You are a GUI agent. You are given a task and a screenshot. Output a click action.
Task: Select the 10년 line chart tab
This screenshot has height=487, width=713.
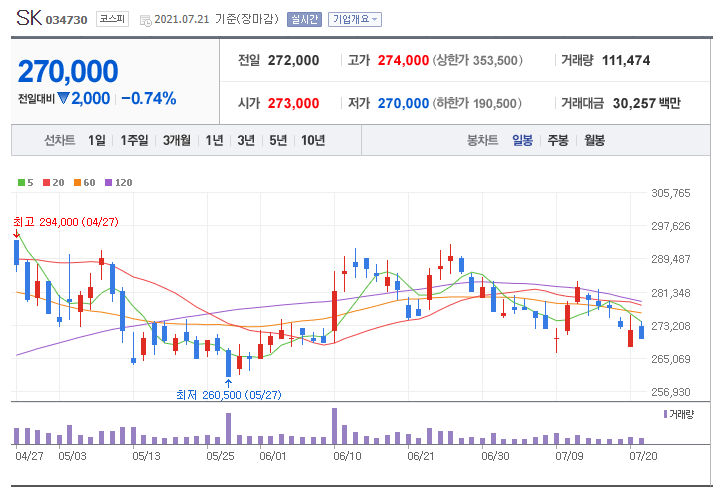313,141
